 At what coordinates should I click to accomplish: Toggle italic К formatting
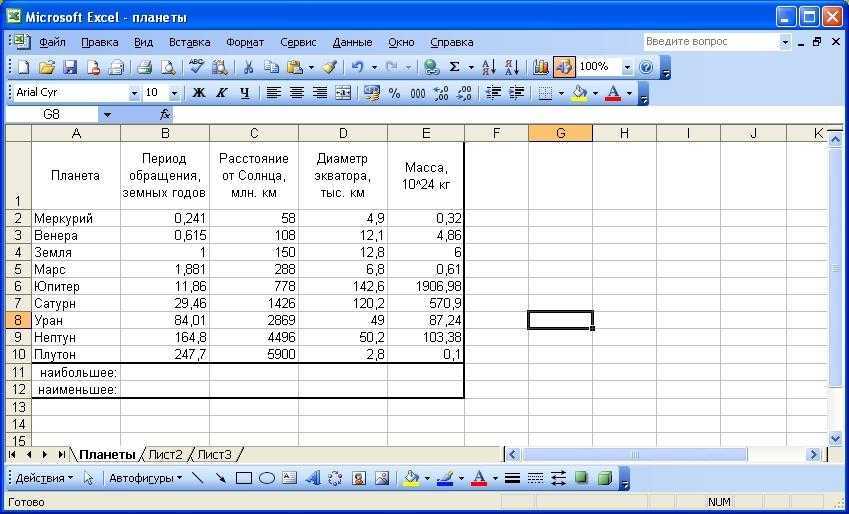(x=221, y=93)
